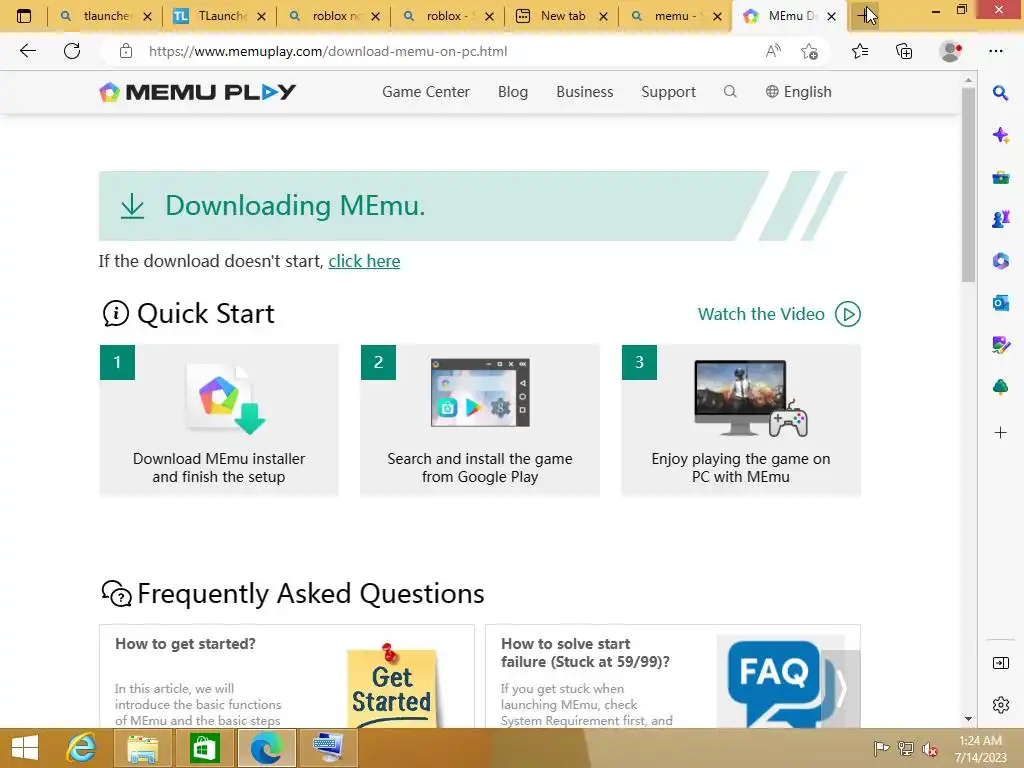Open the English language selector
The width and height of the screenshot is (1024, 768).
799,92
